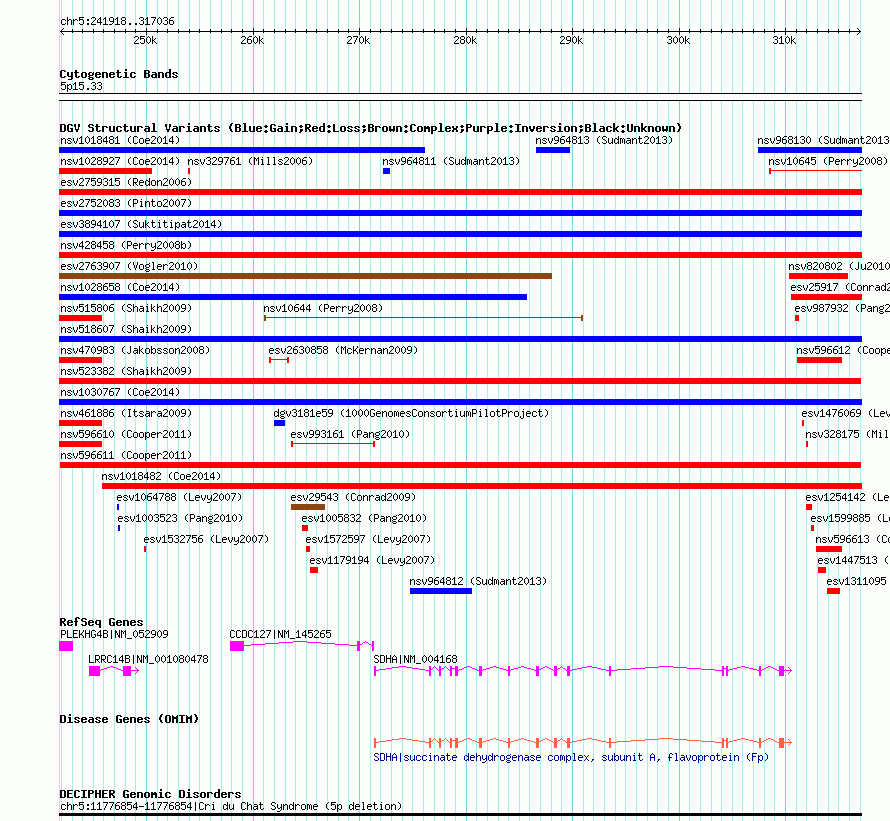
Task: Click esv1064788 (Levy2007) label
Action: click(179, 497)
